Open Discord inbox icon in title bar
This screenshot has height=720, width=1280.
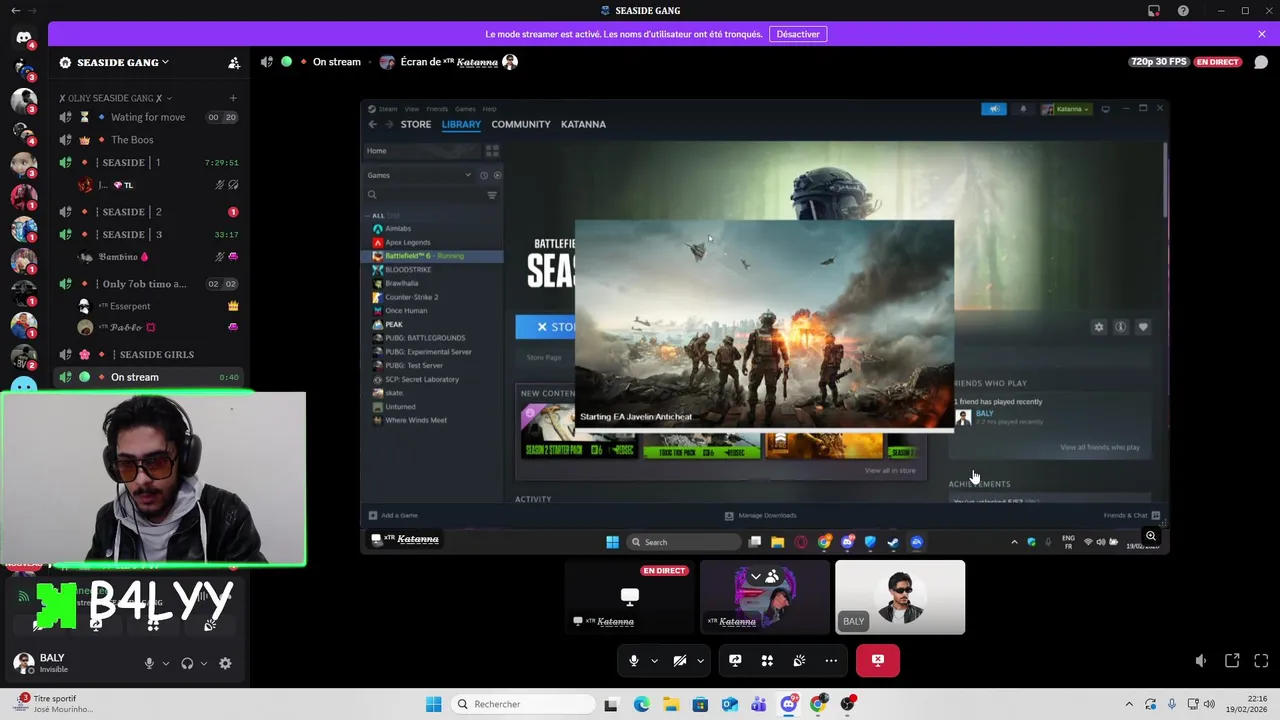point(1154,11)
